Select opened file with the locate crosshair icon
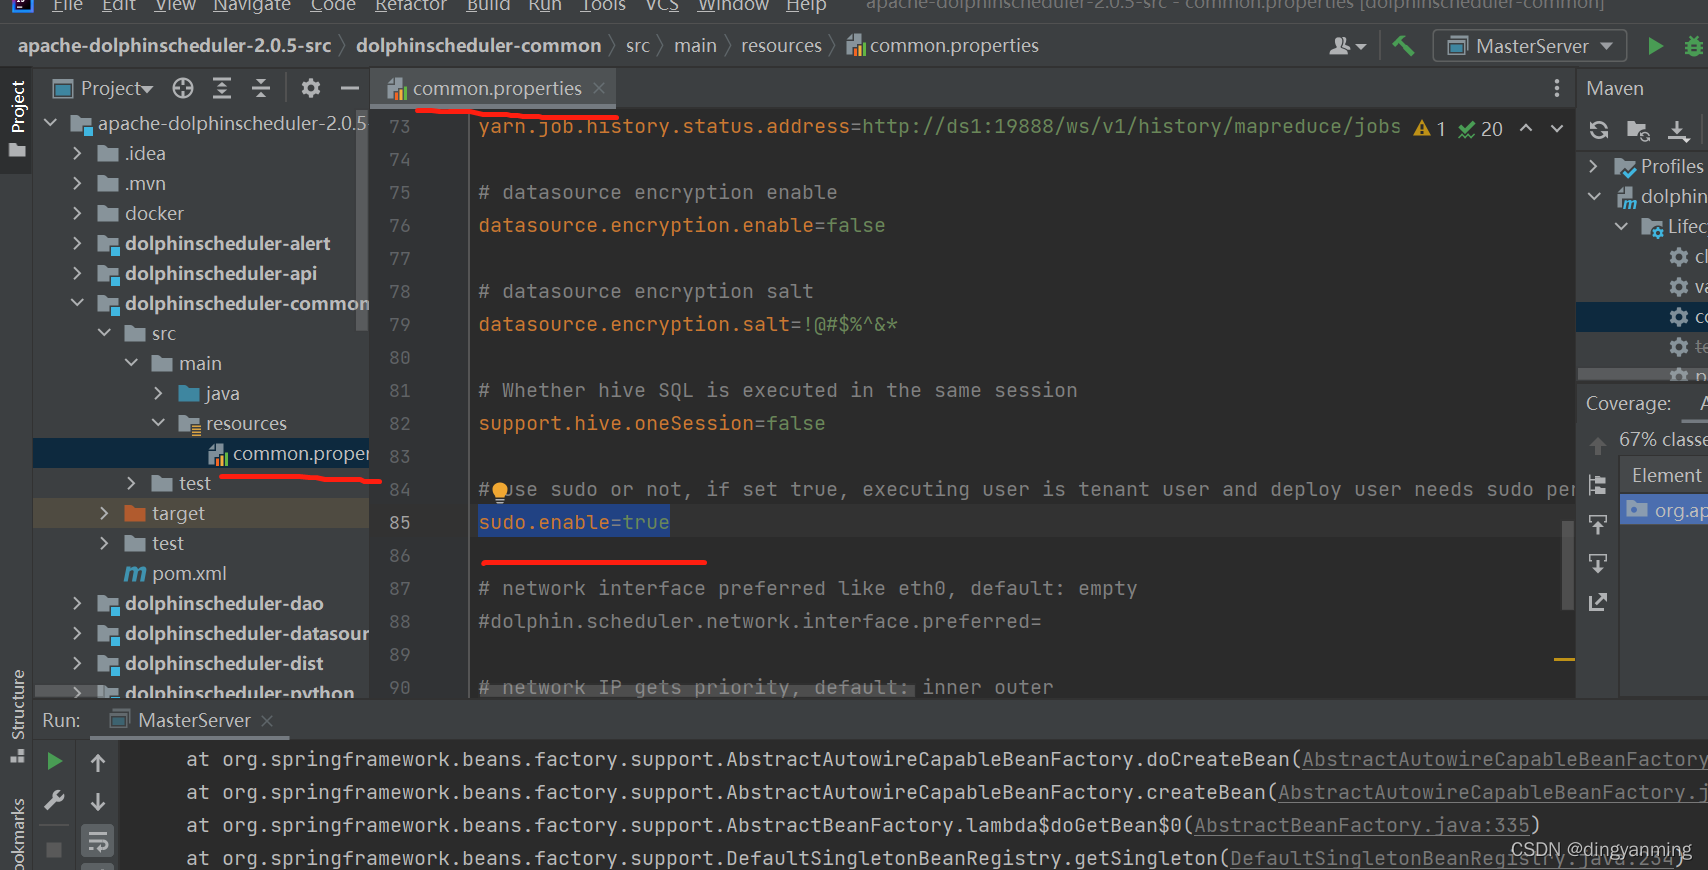Screen dimensions: 1708x870 point(183,88)
